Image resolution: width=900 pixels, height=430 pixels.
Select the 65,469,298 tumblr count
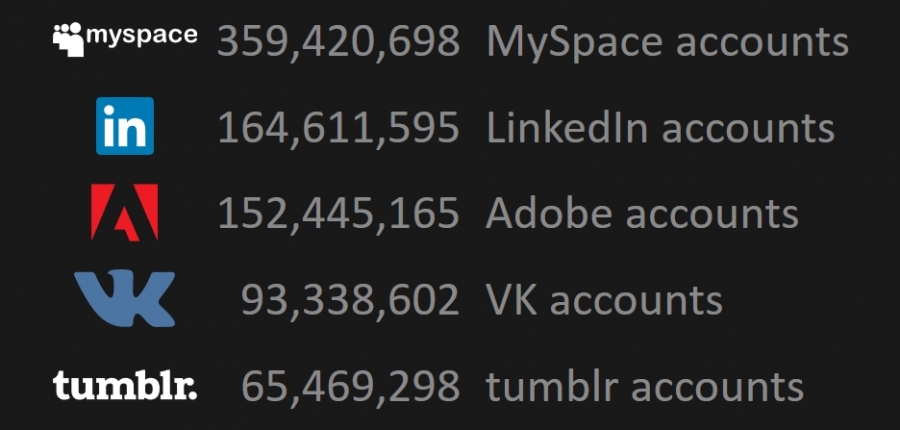350,386
